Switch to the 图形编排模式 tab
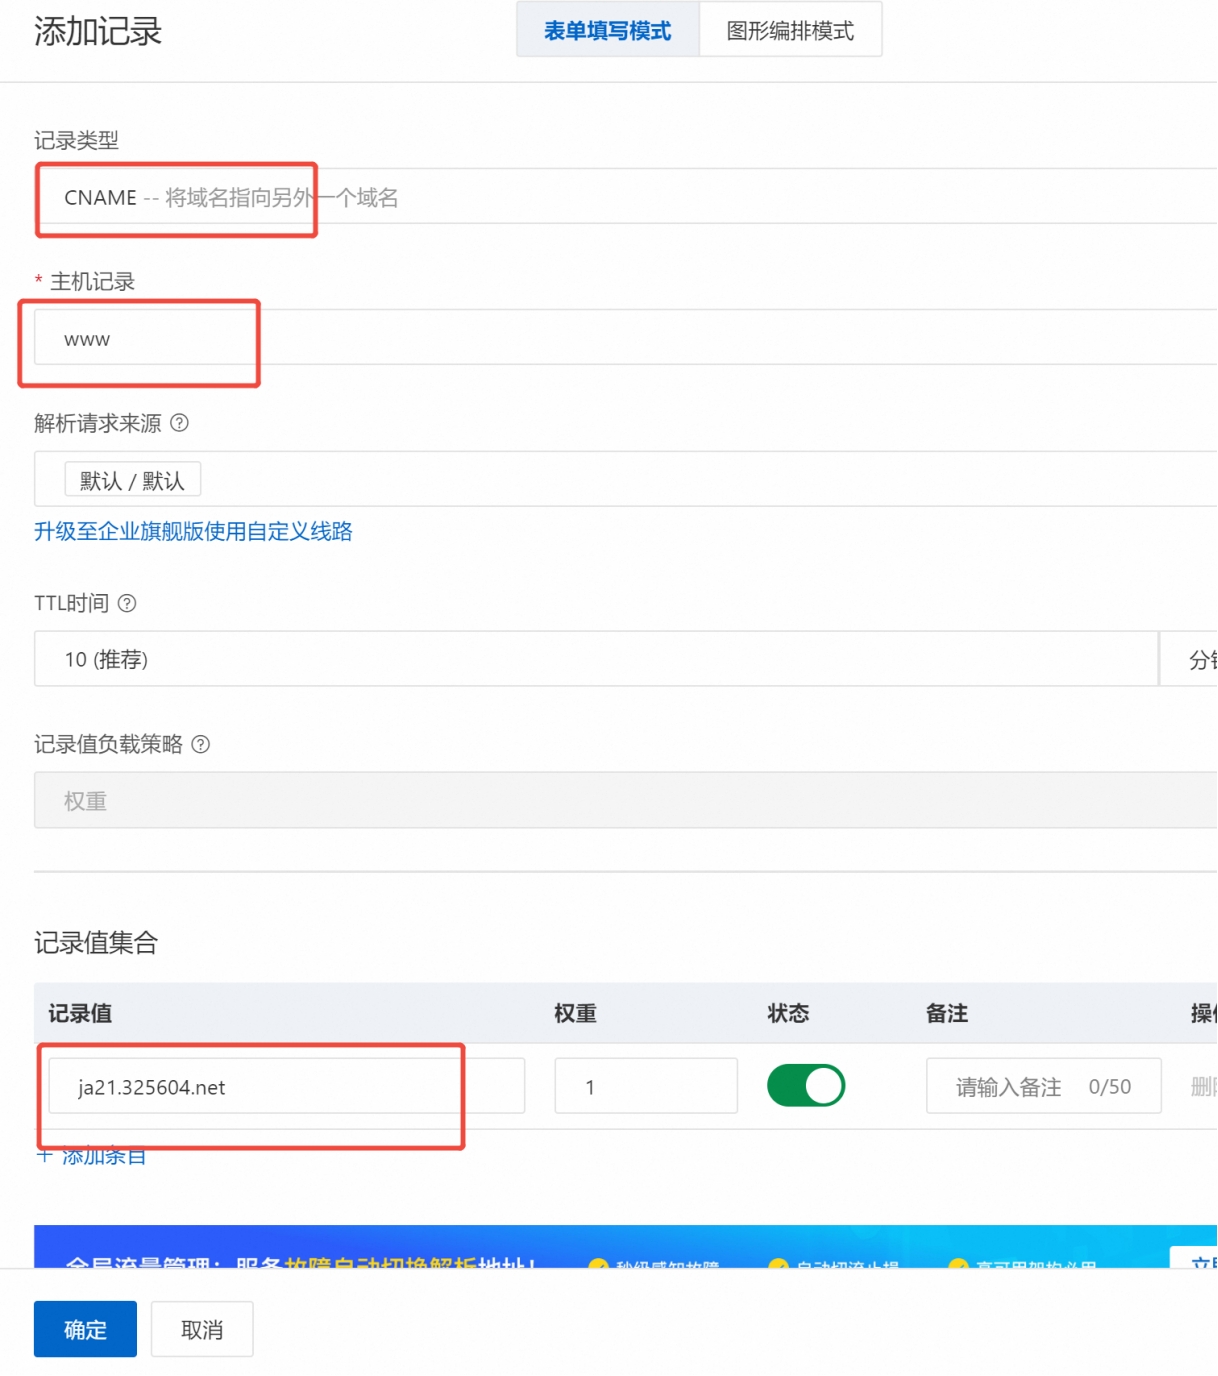This screenshot has width=1218, height=1376. click(x=790, y=30)
